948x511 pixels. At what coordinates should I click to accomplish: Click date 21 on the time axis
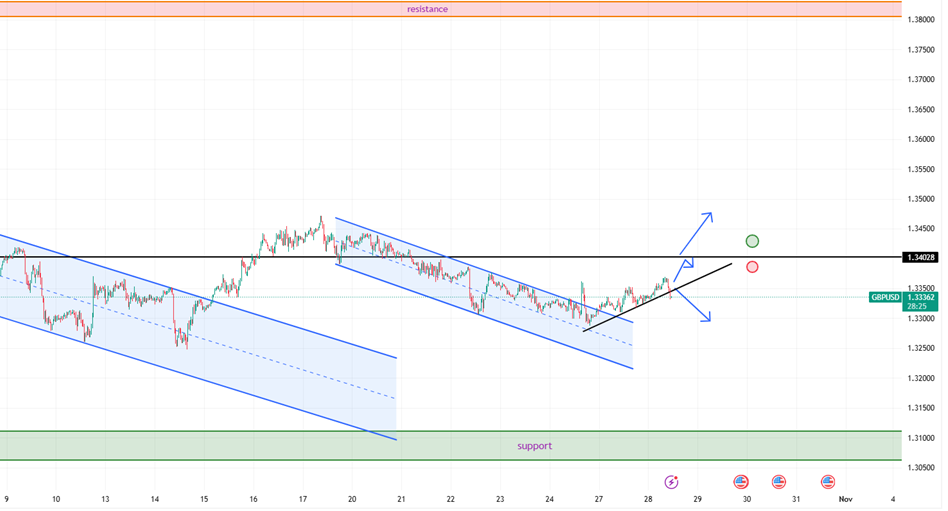click(x=401, y=498)
